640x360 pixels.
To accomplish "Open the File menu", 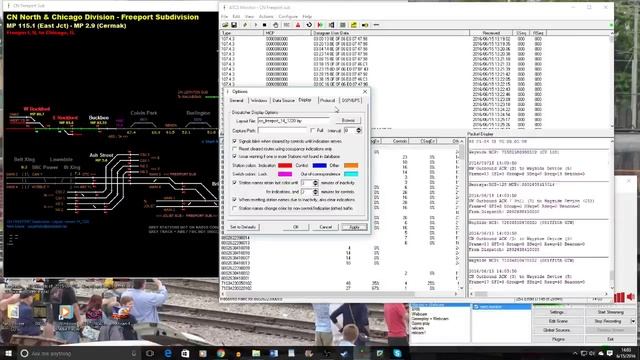I will click(224, 16).
